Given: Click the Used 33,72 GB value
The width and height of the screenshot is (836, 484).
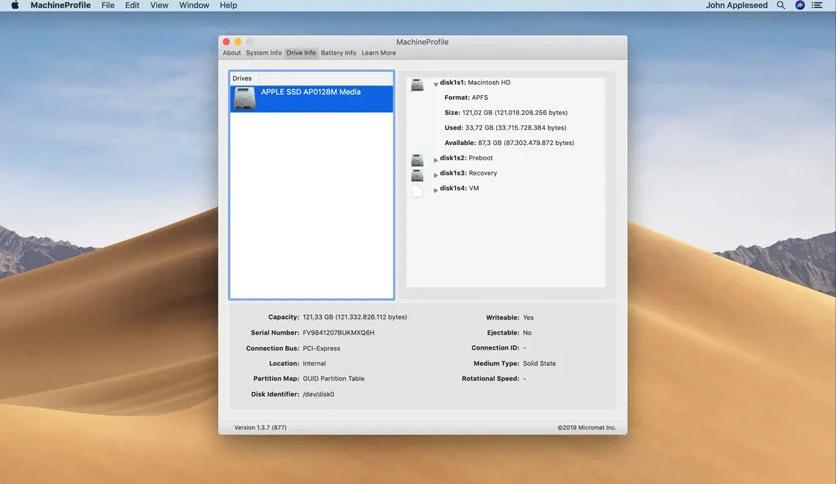Looking at the screenshot, I should coord(516,128).
